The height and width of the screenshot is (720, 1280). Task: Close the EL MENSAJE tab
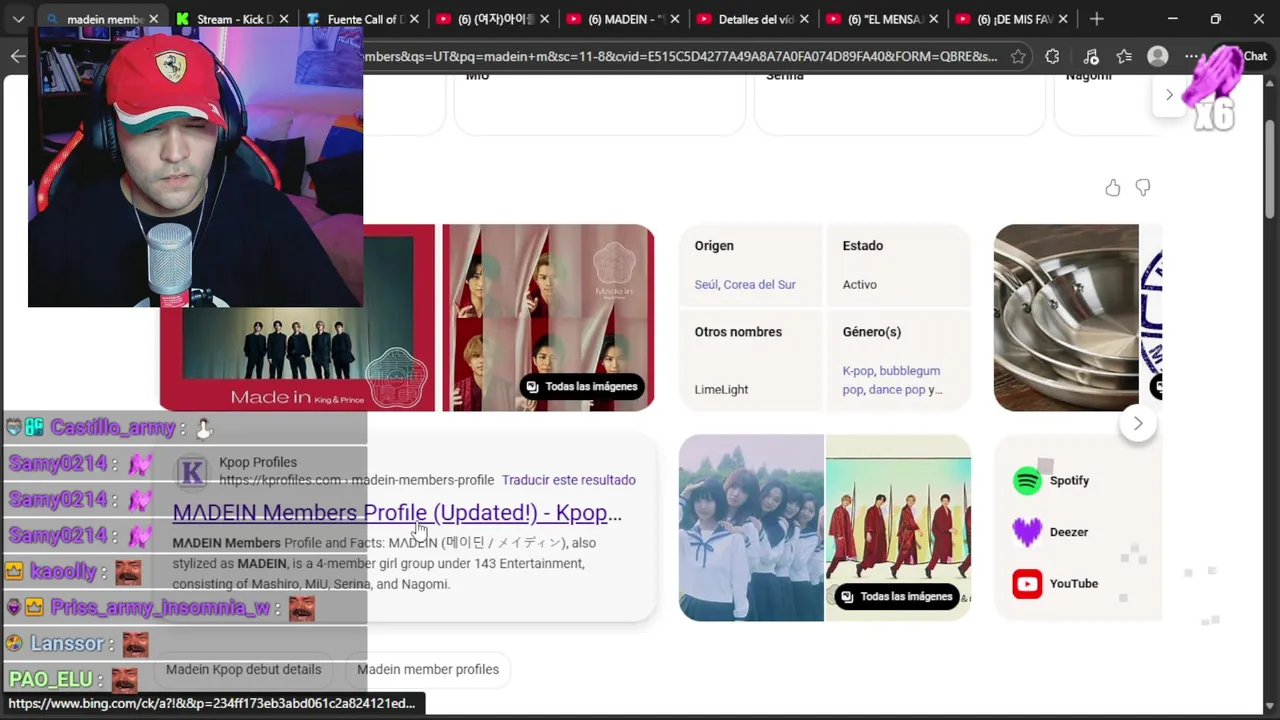point(934,19)
